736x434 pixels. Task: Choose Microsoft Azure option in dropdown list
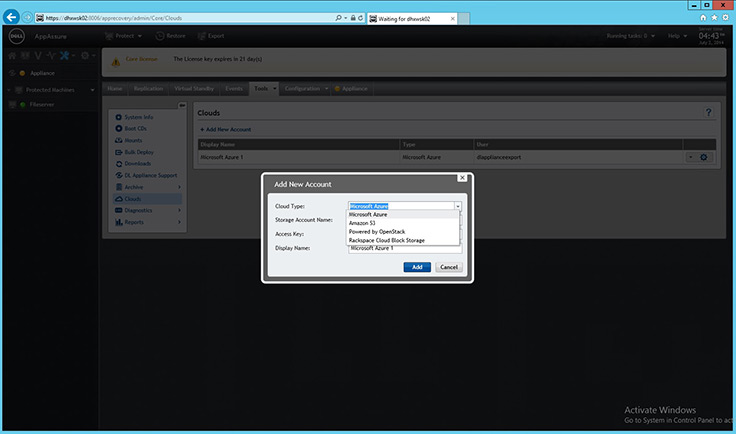point(403,214)
